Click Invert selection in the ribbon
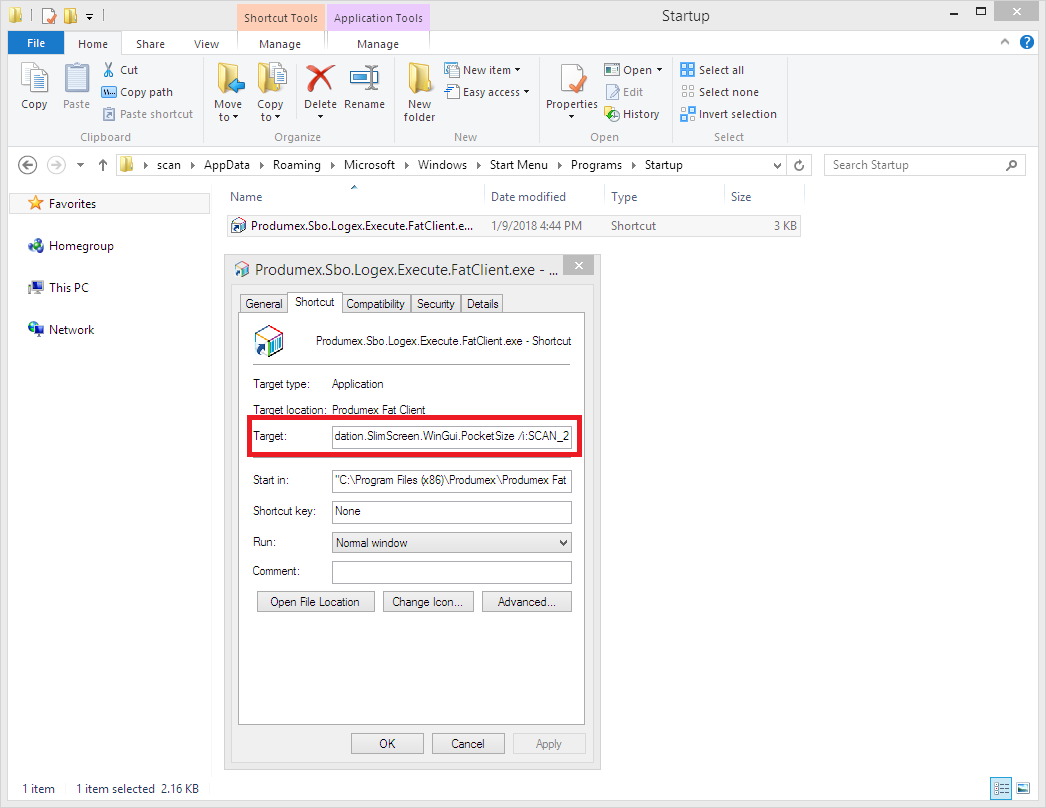The width and height of the screenshot is (1046, 808). point(728,114)
